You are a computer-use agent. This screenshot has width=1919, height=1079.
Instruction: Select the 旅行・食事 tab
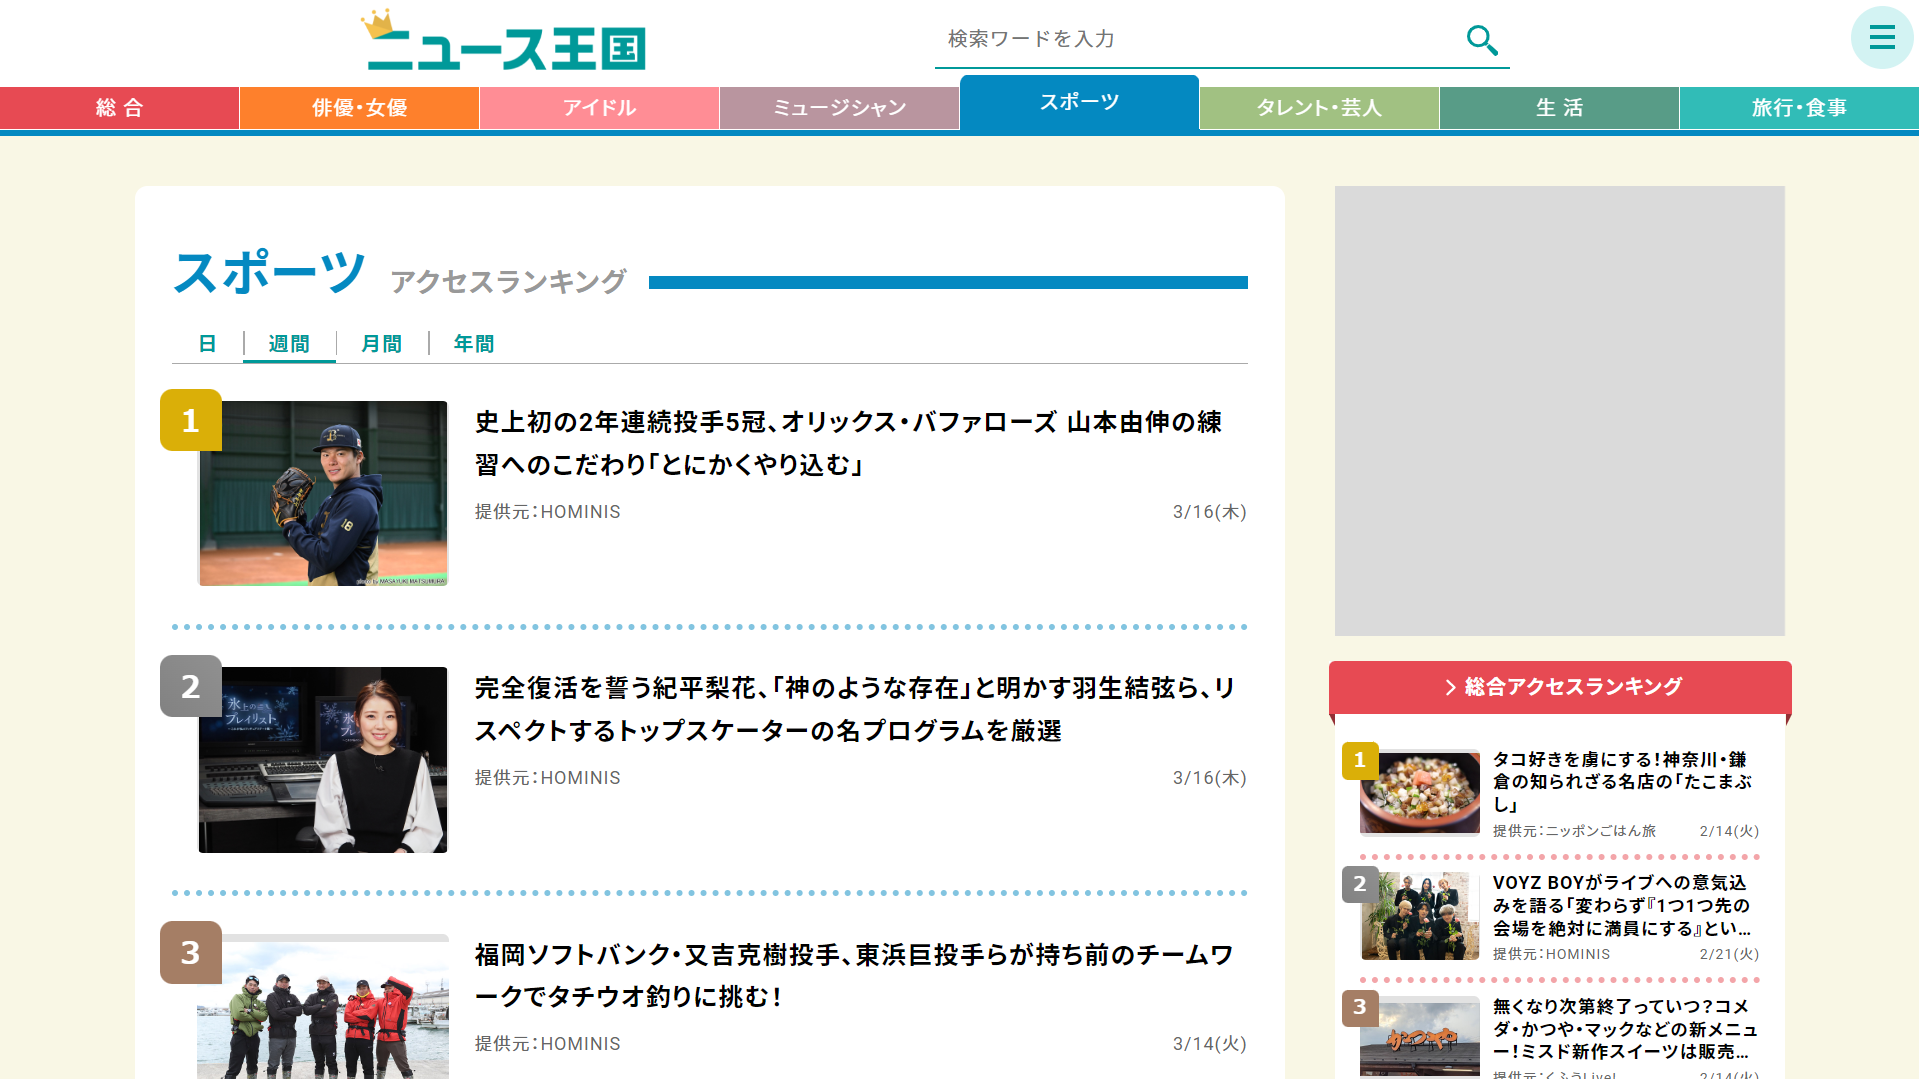point(1800,108)
